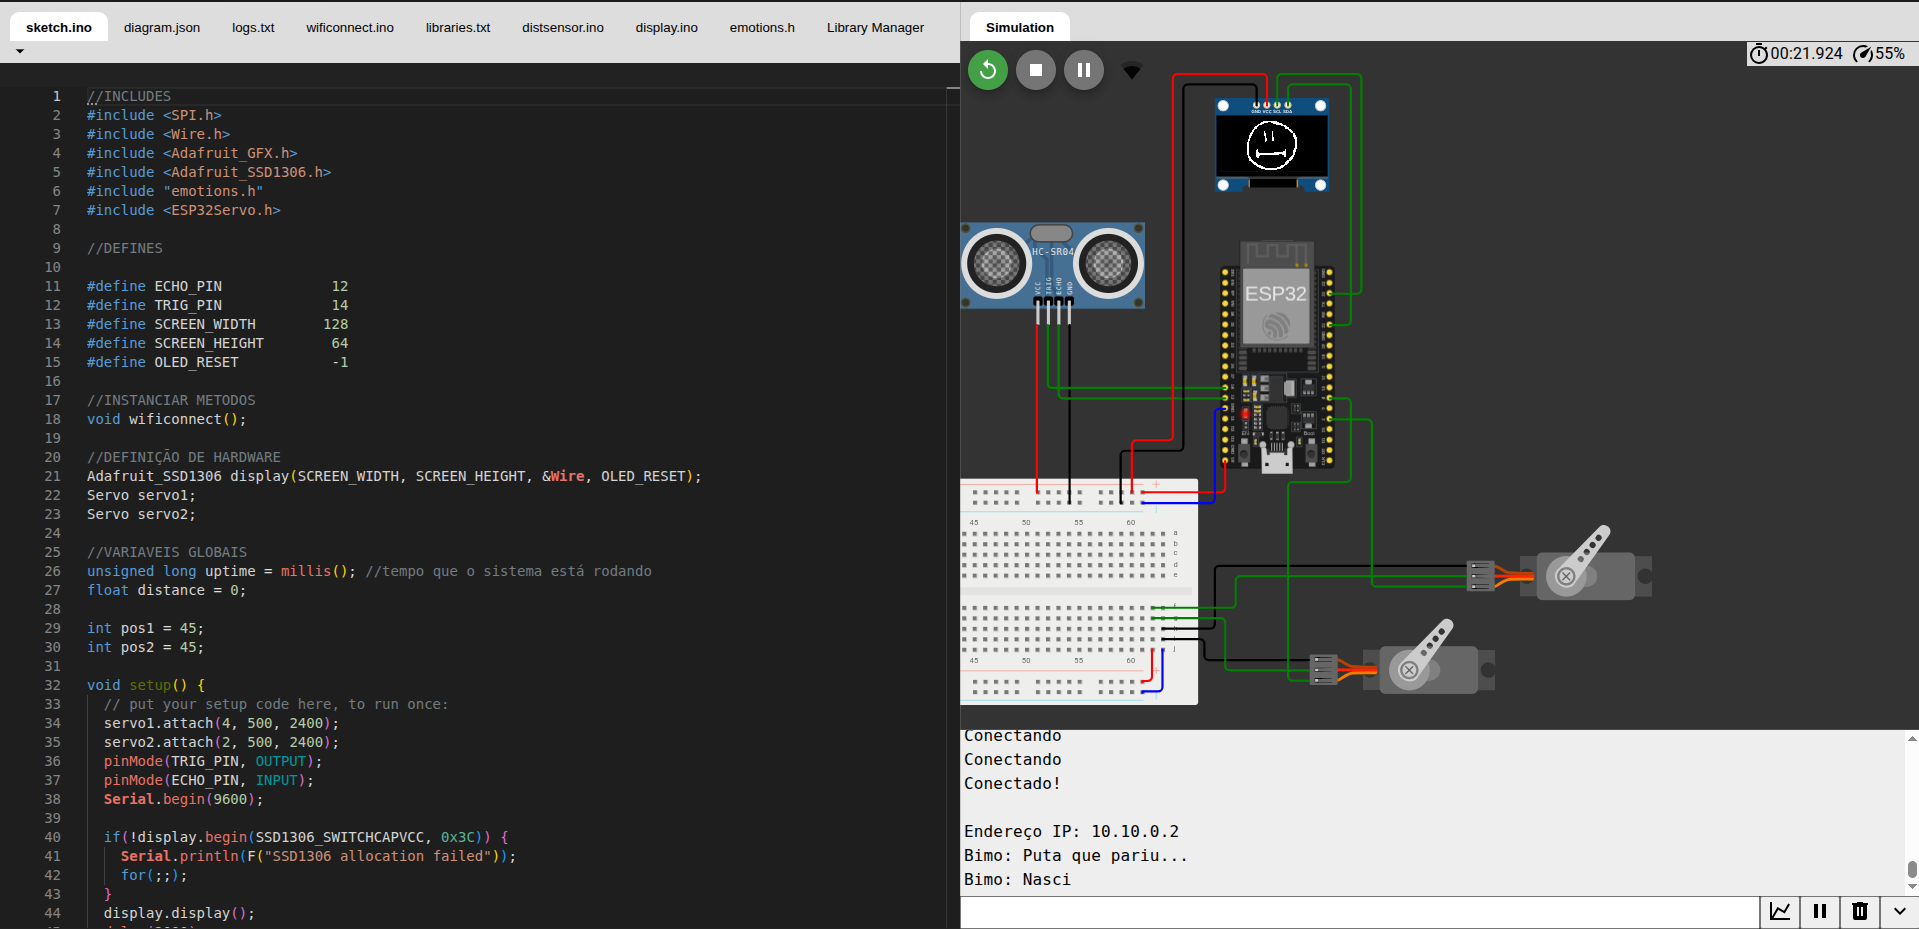This screenshot has height=929, width=1919.
Task: Click the WiFi status icon
Action: pyautogui.click(x=1132, y=71)
